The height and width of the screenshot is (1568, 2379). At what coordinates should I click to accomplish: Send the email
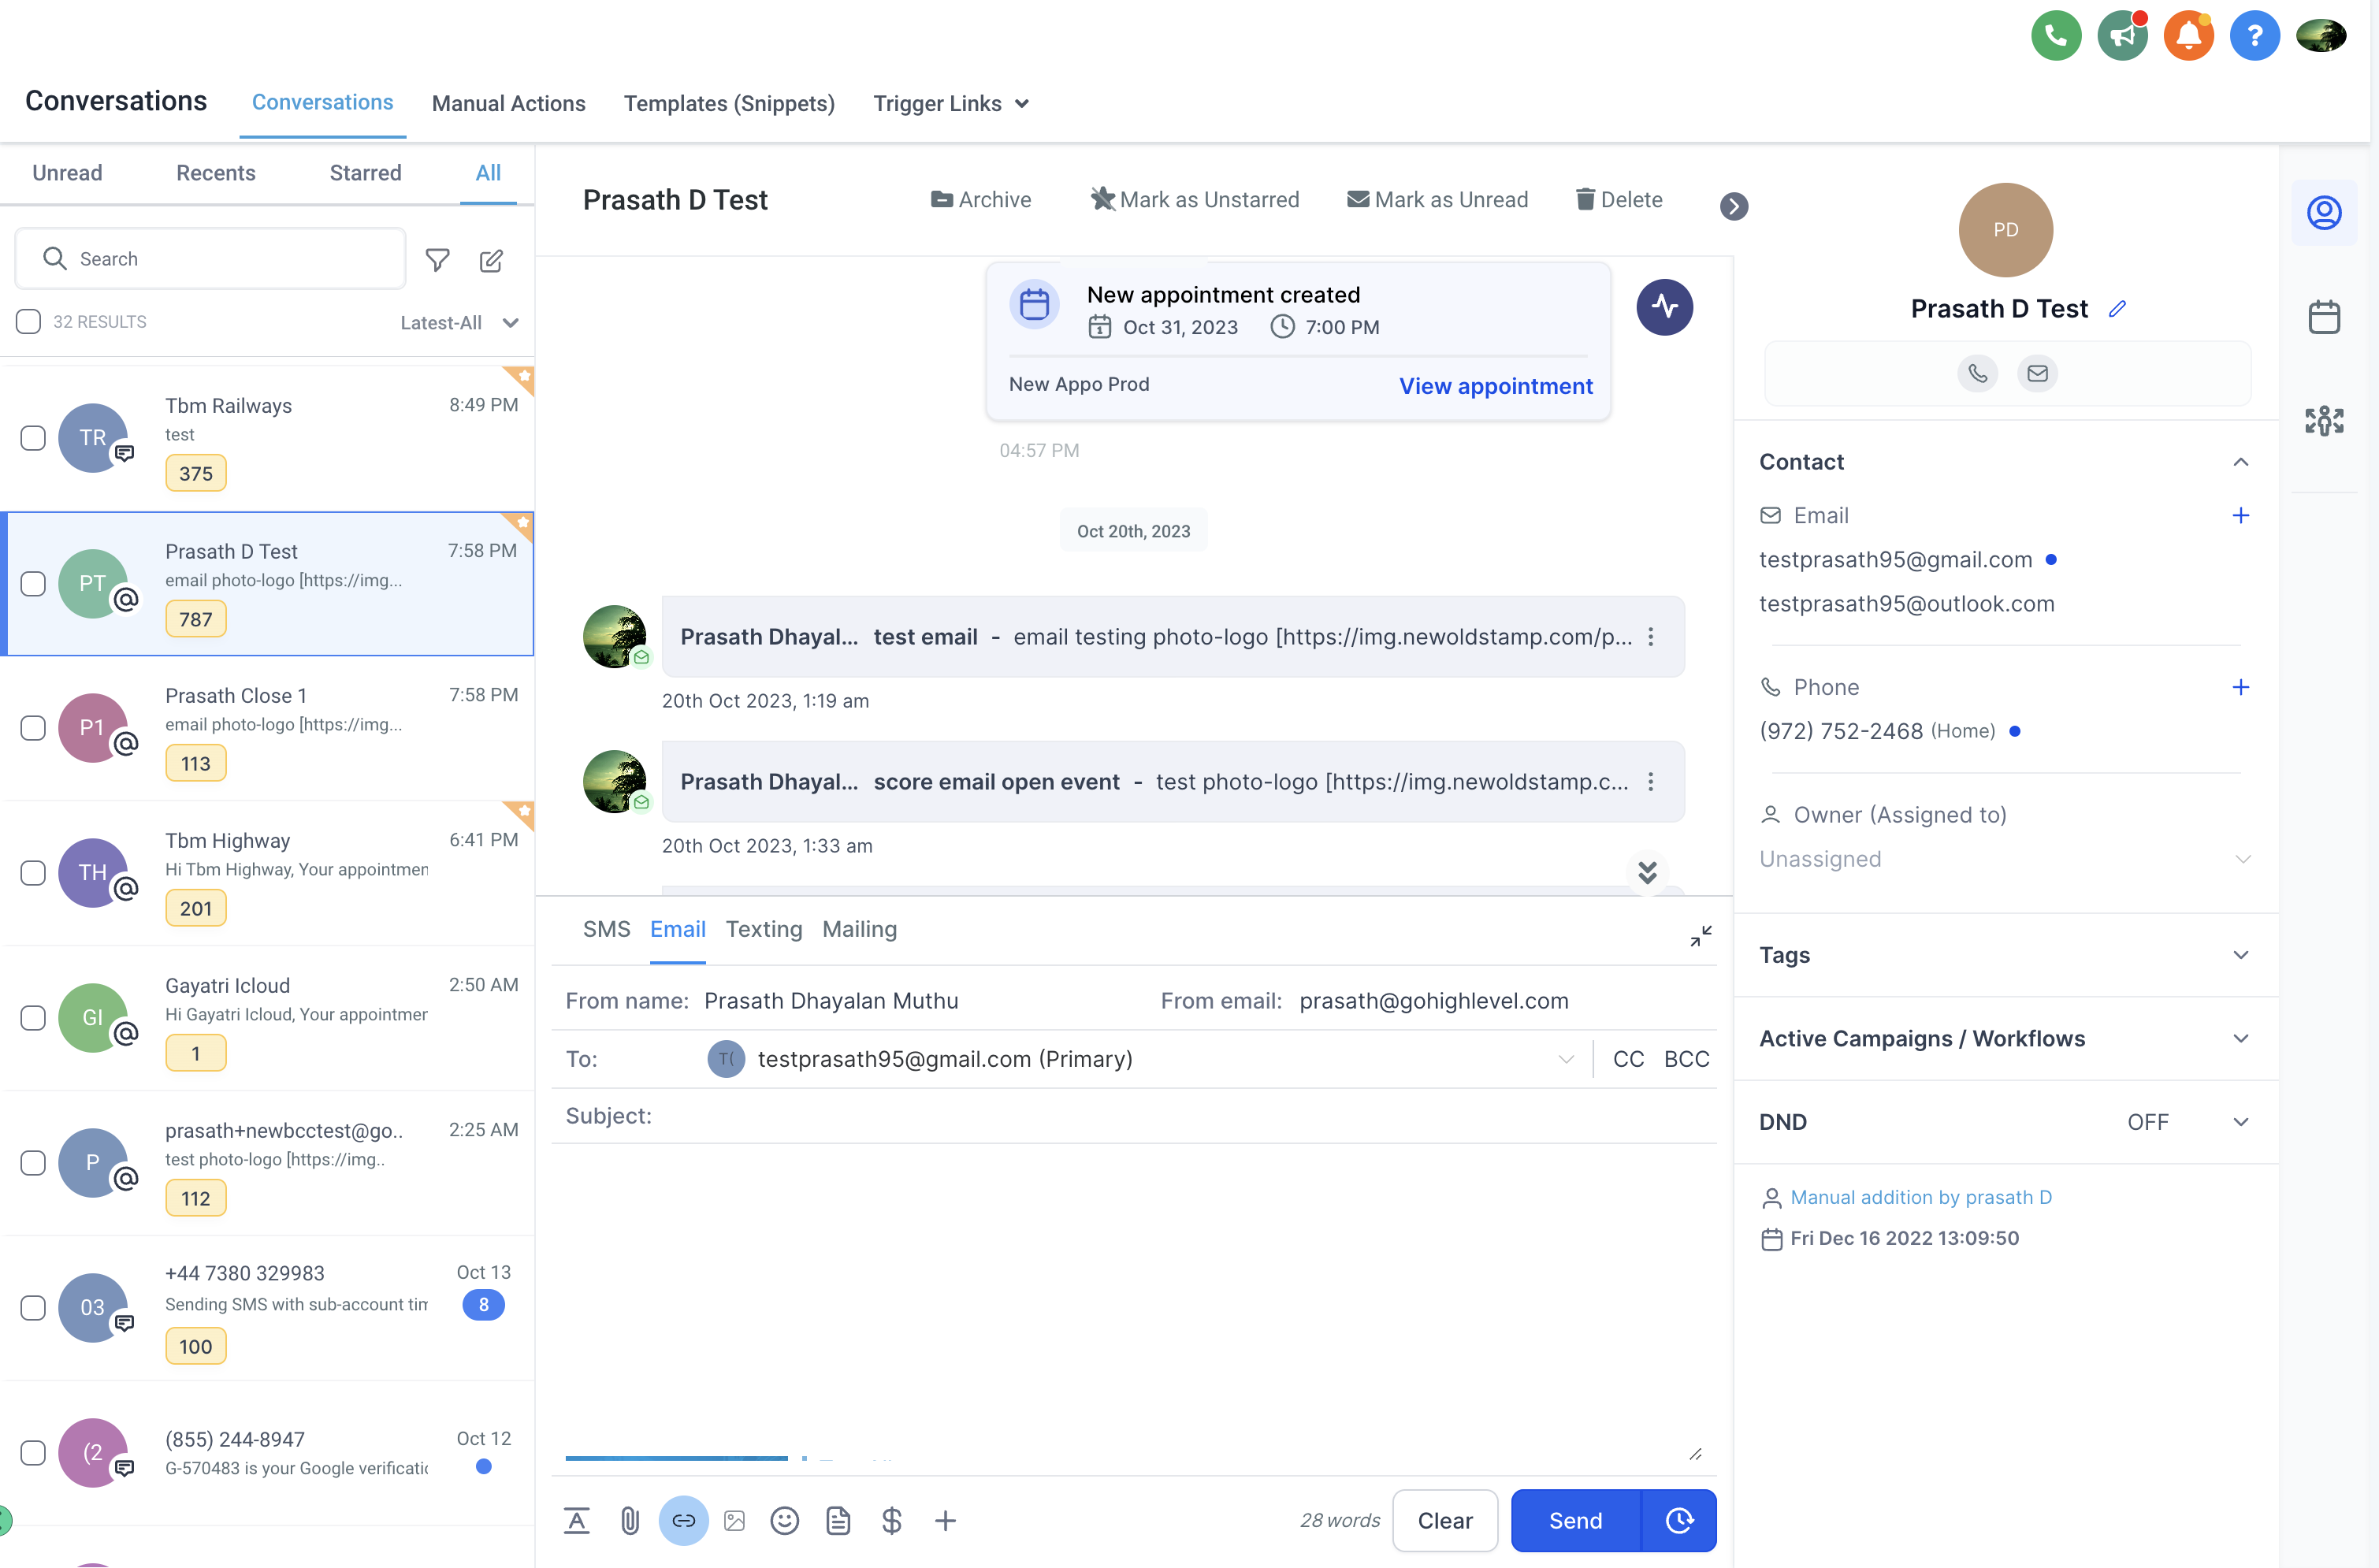click(x=1575, y=1520)
